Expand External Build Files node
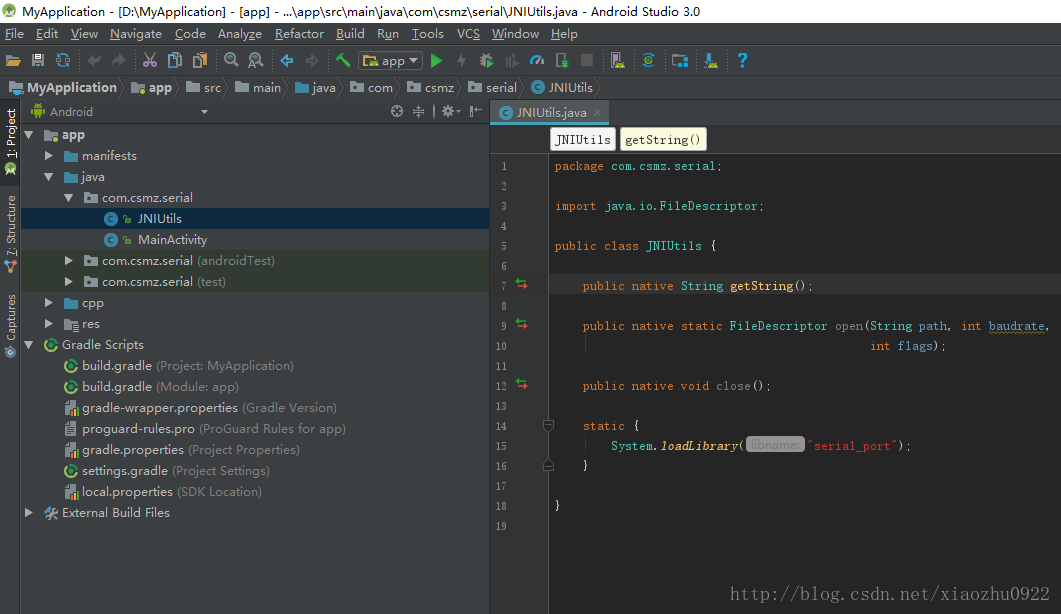This screenshot has height=614, width=1061. pyautogui.click(x=29, y=512)
